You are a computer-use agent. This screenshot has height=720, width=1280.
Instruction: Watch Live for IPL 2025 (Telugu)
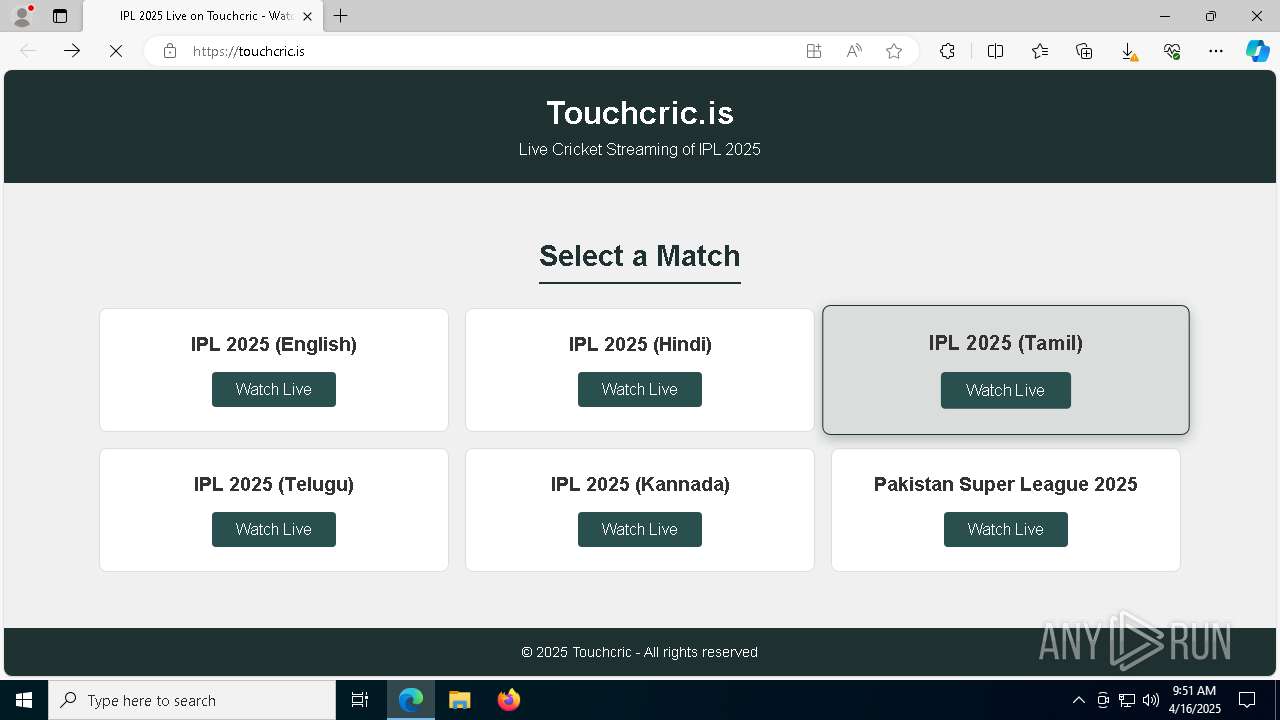274,530
